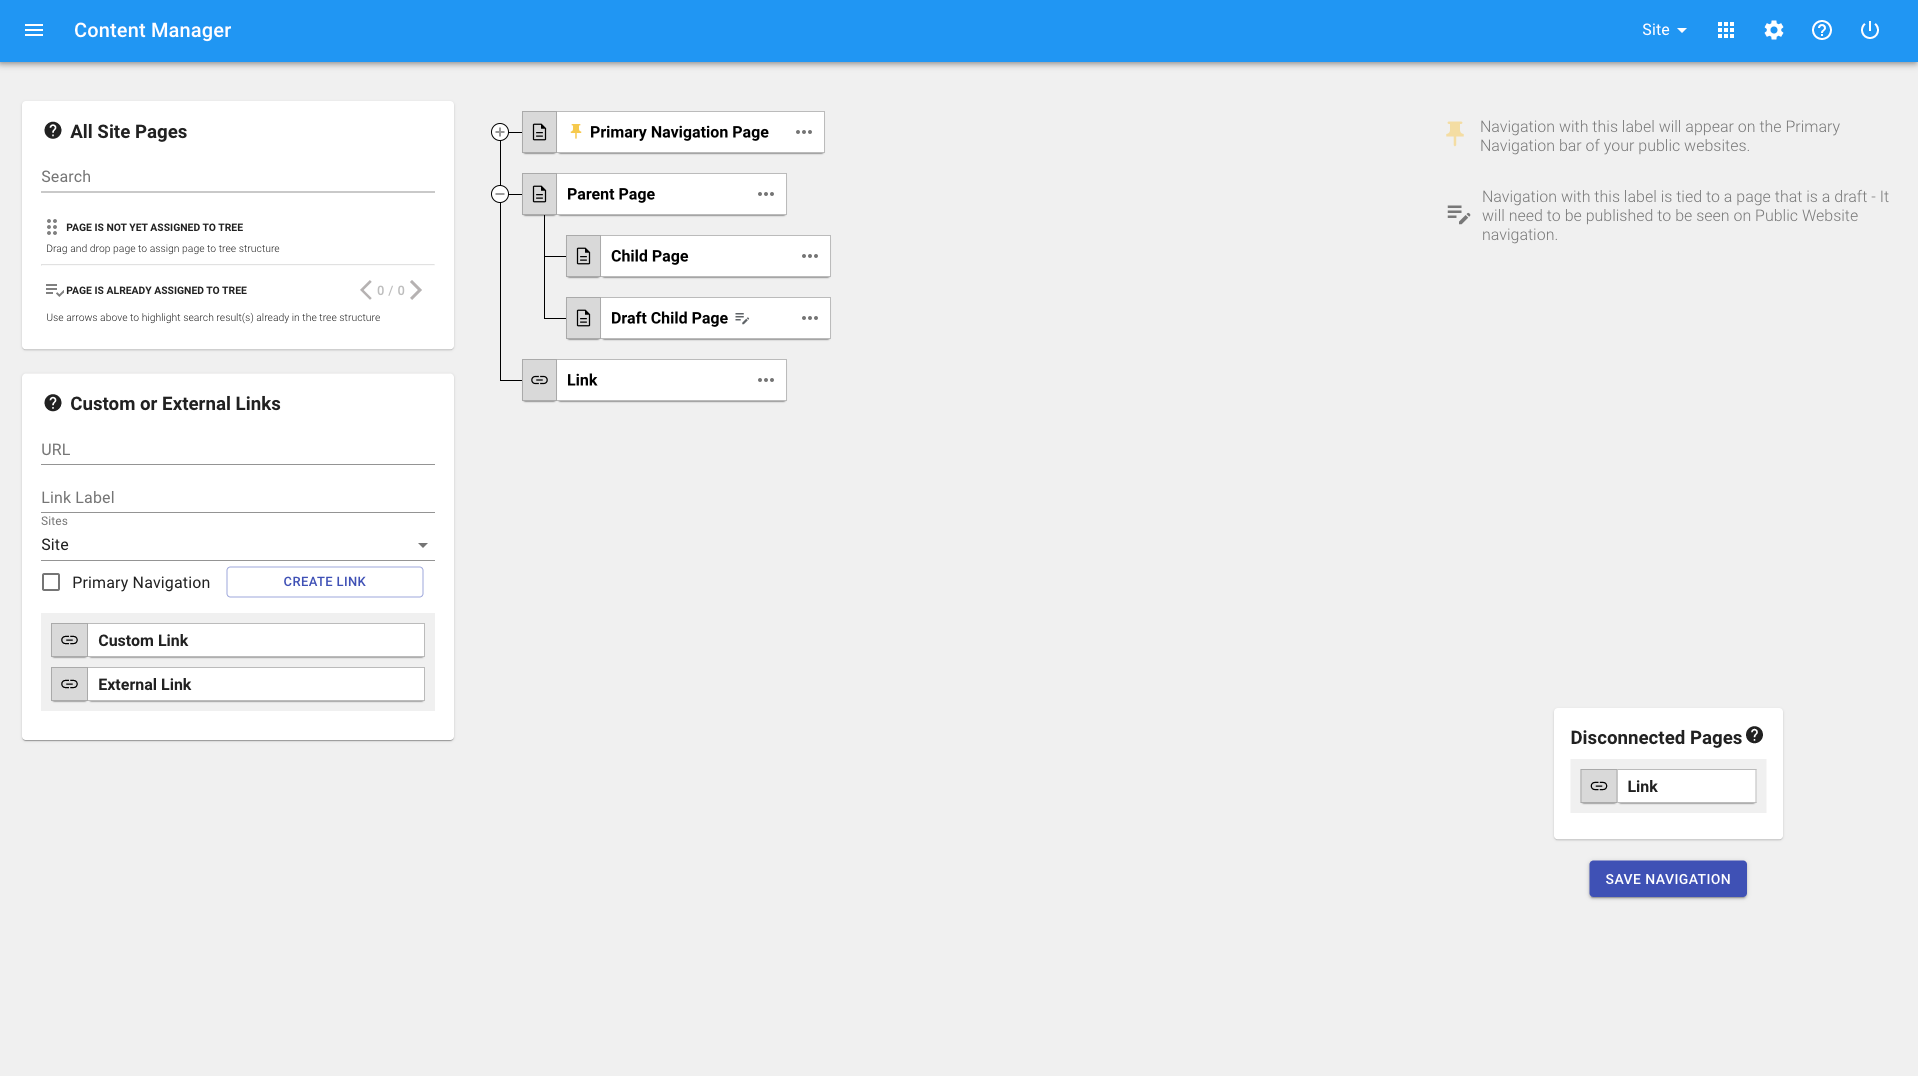The image size is (1918, 1076).
Task: Click the page icon of Draft Child Page
Action: click(x=584, y=318)
